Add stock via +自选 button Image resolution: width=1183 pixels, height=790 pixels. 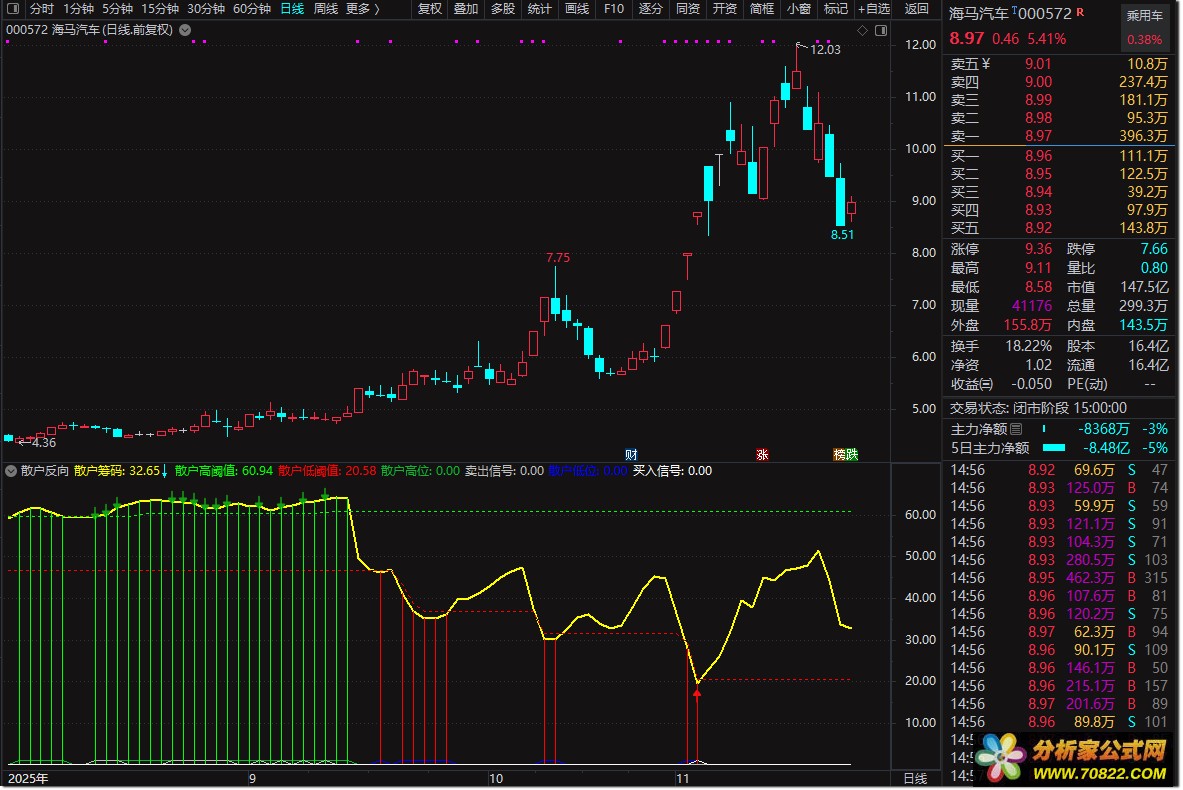coord(874,9)
